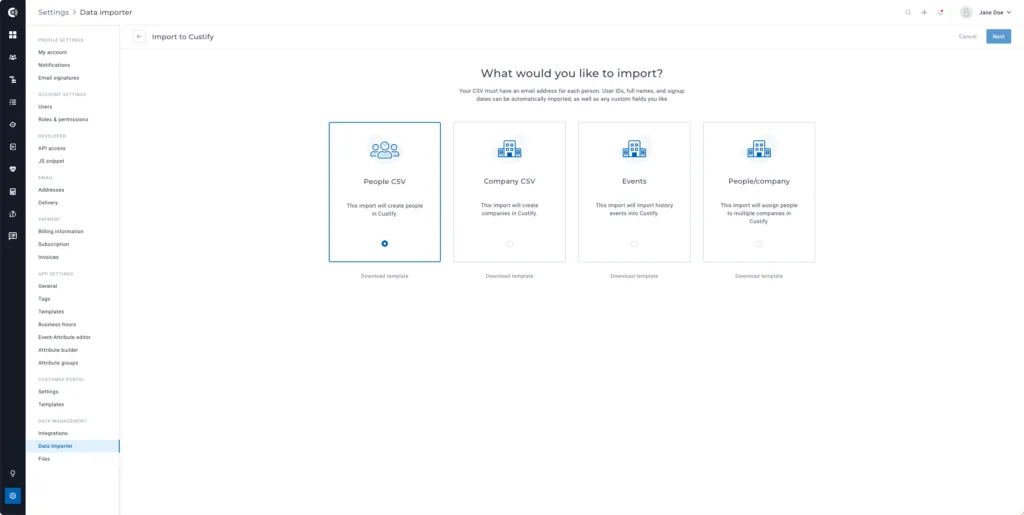Select the Events import card

tap(634, 192)
